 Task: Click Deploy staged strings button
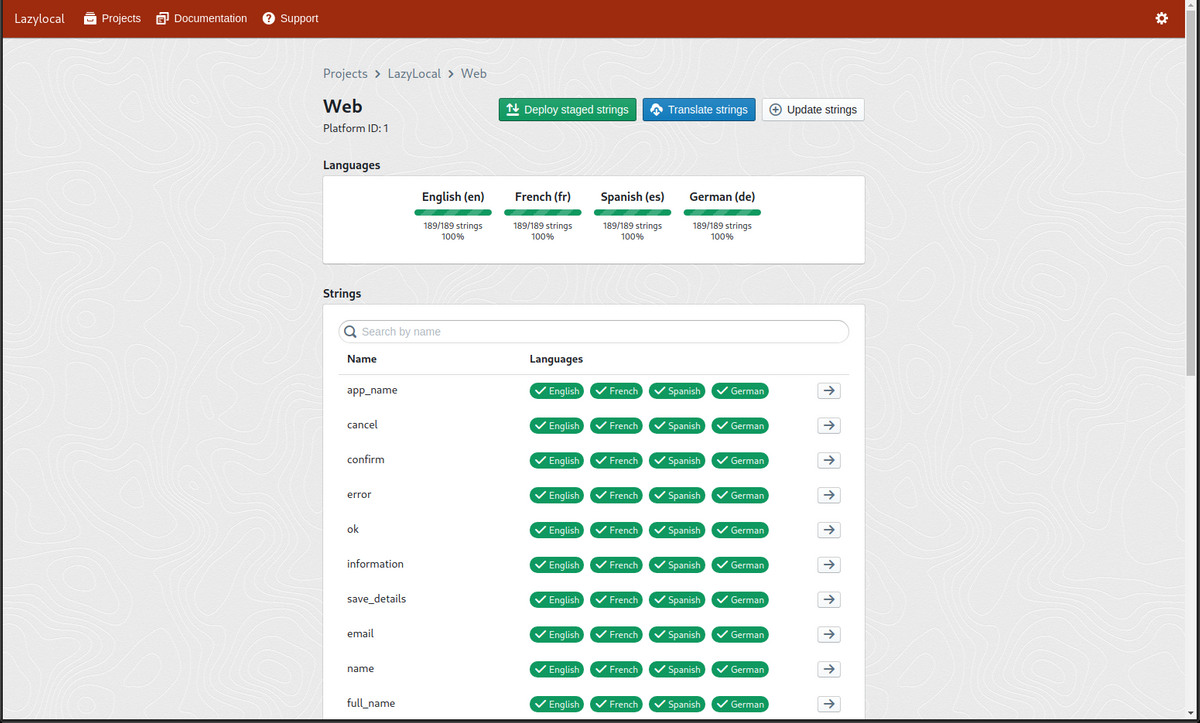click(x=567, y=110)
